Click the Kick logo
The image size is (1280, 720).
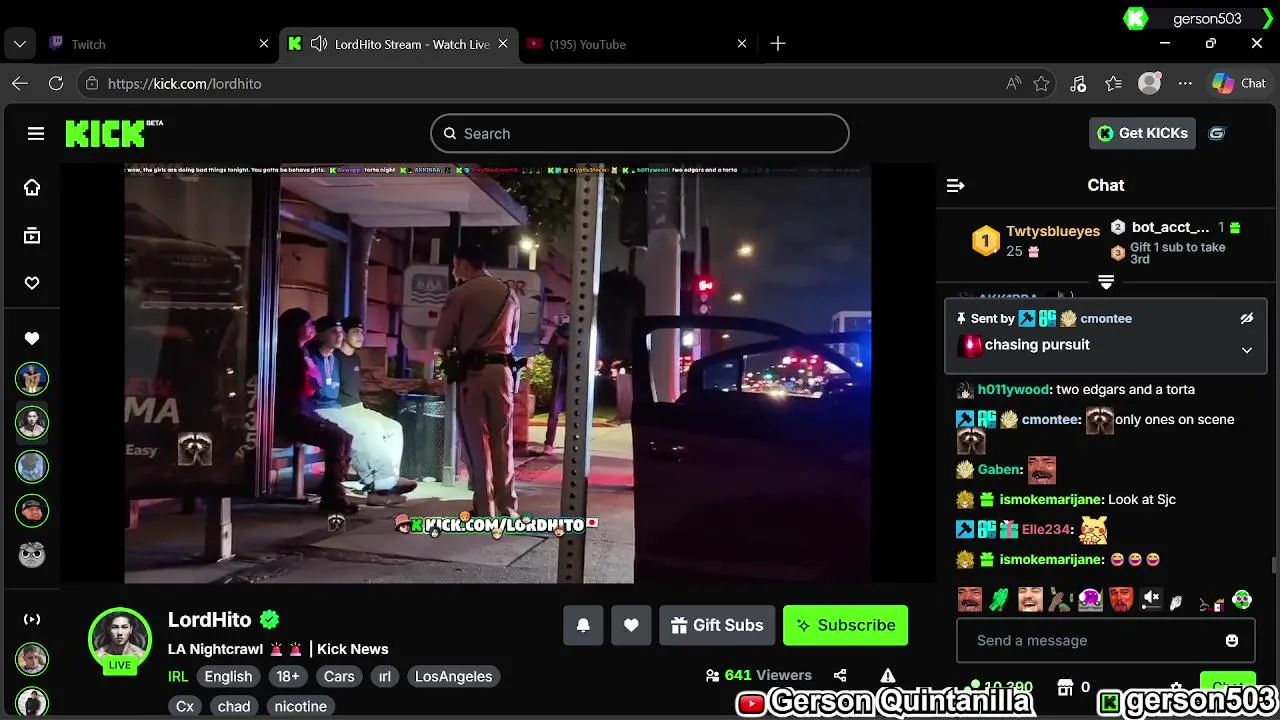[x=114, y=133]
